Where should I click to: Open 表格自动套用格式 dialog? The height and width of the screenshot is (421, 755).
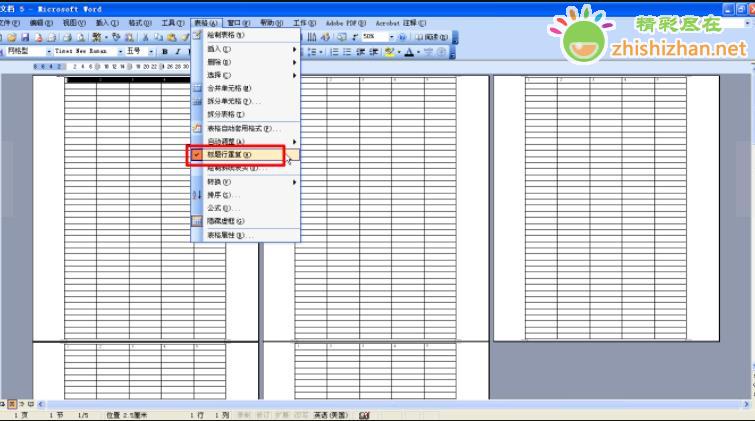(x=246, y=129)
